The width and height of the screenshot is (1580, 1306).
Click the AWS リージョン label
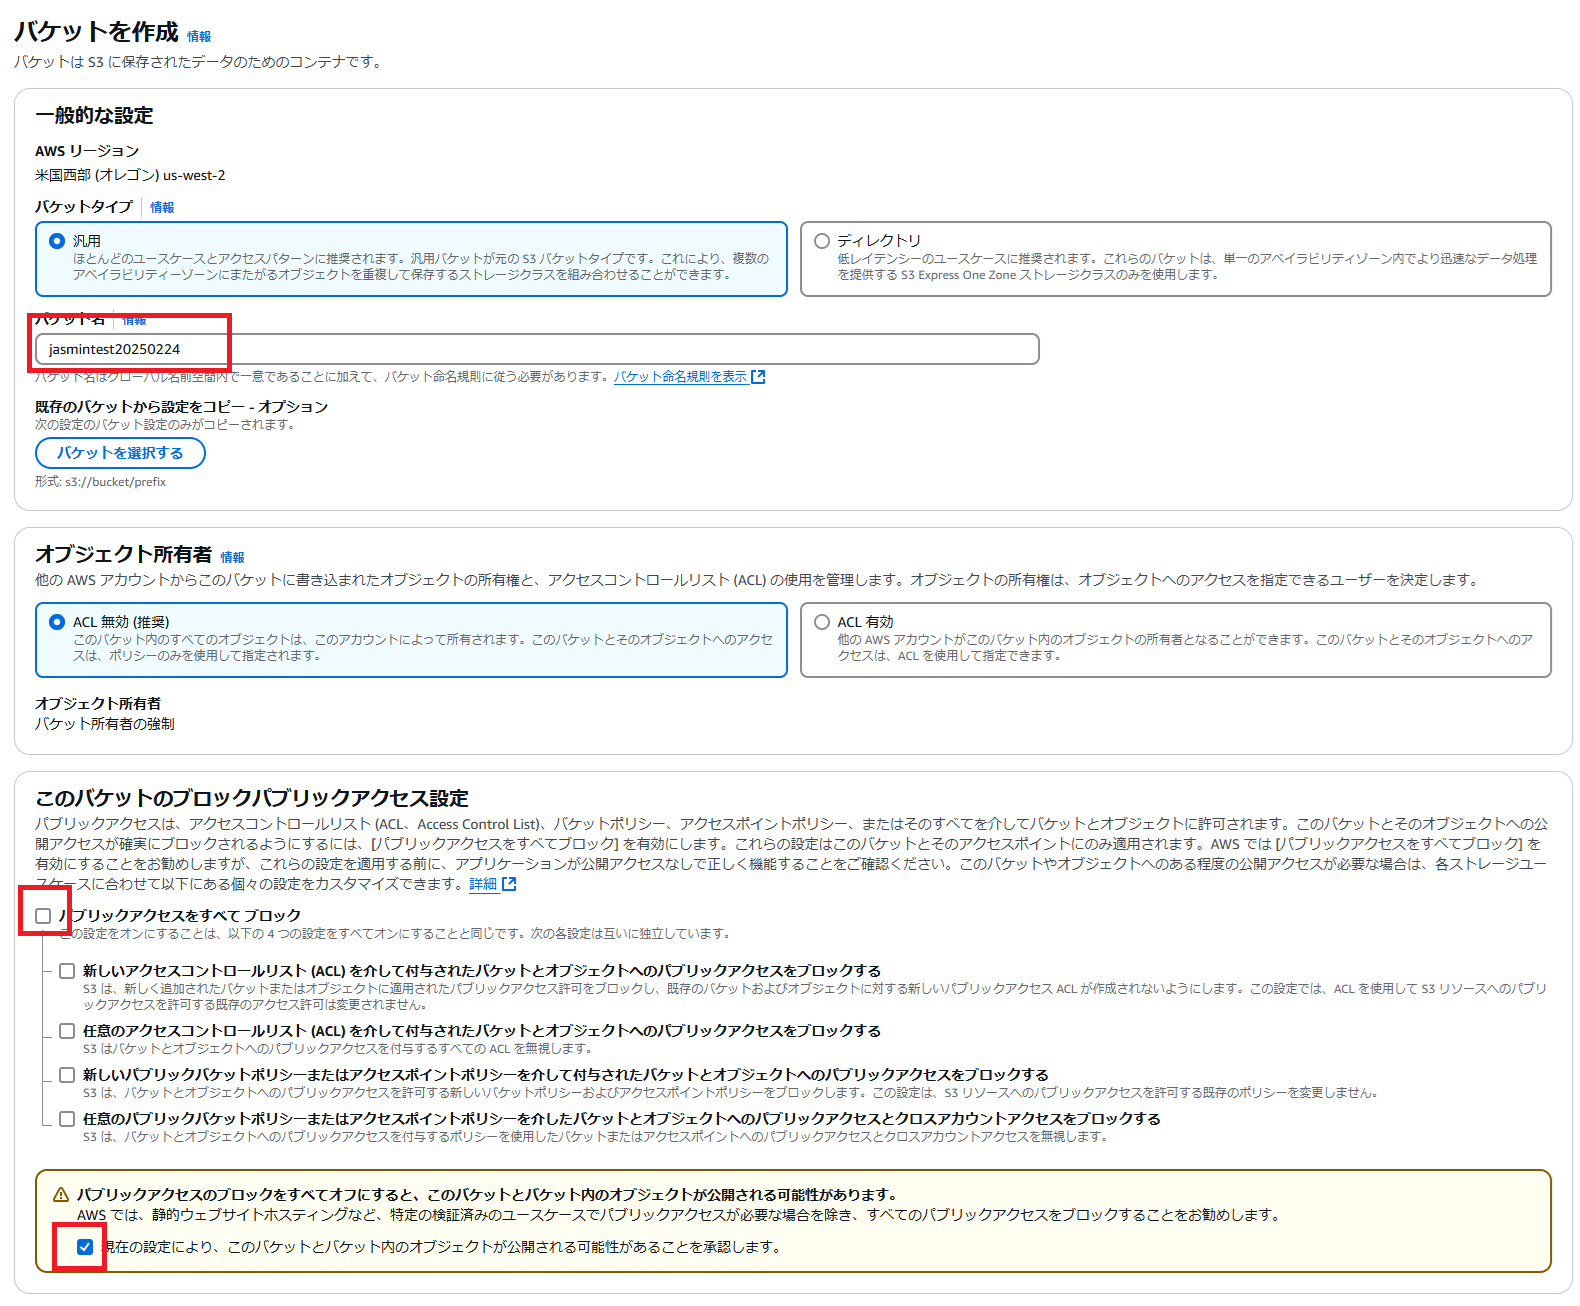(87, 151)
